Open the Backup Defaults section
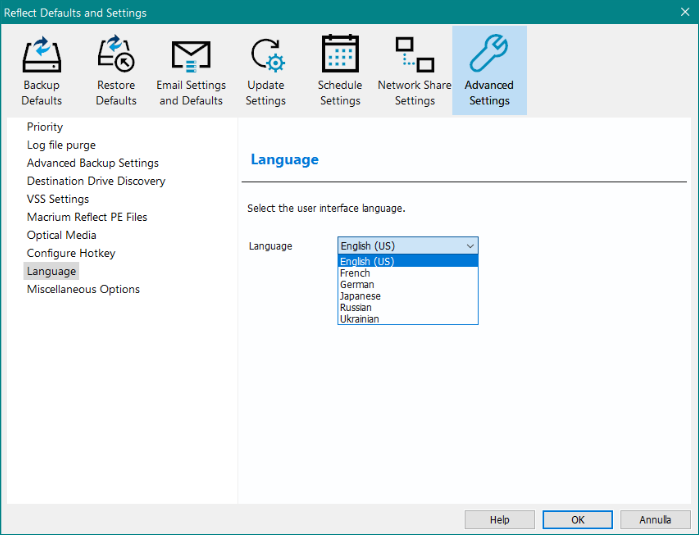The height and width of the screenshot is (535, 699). 41,70
